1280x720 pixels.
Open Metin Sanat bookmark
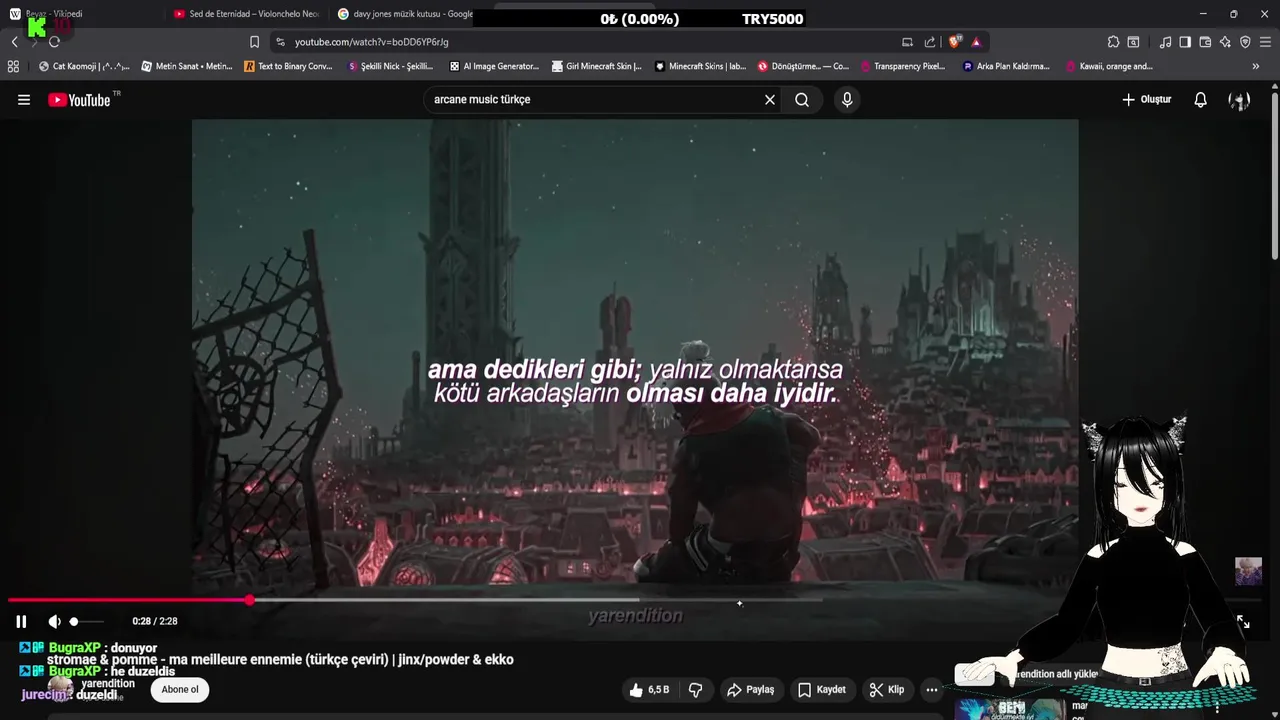pos(187,67)
